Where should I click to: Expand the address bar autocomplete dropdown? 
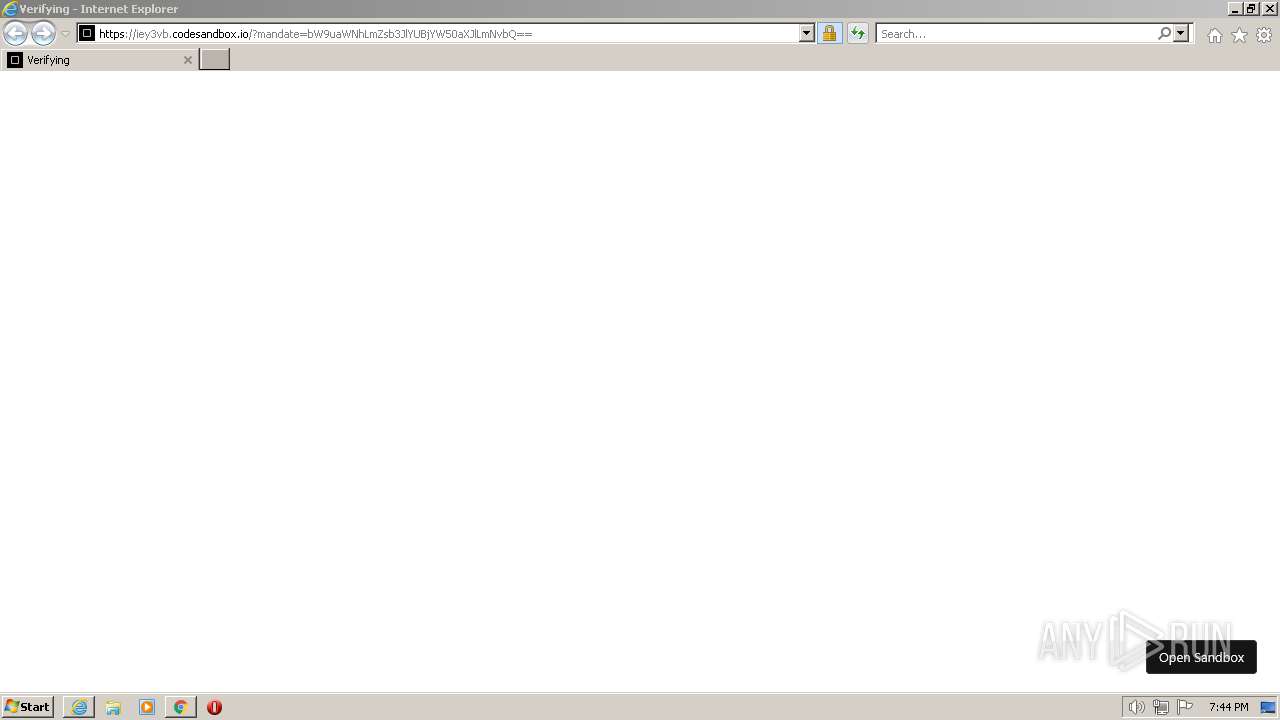(807, 33)
